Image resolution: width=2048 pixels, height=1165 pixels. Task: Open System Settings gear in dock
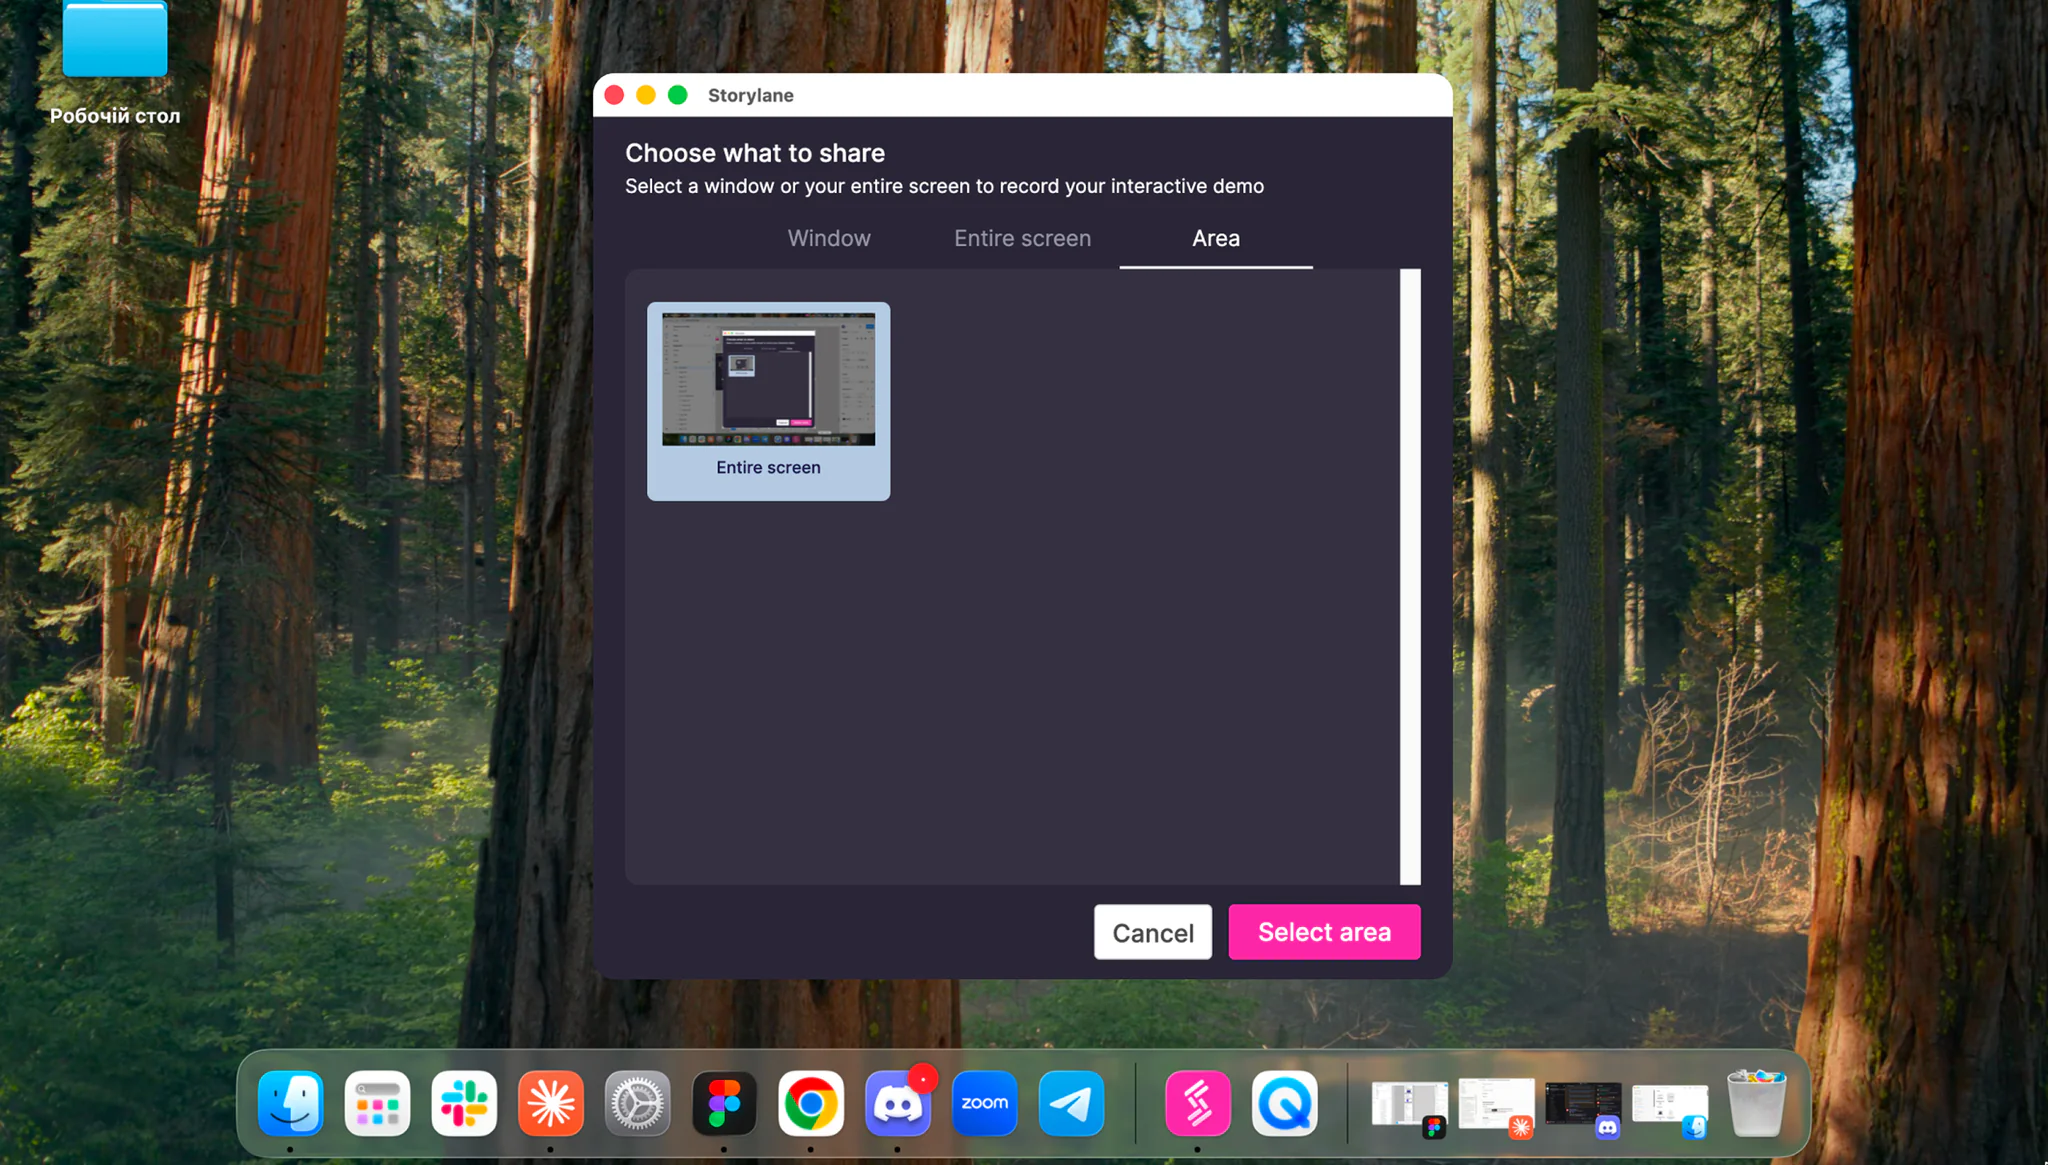point(638,1103)
